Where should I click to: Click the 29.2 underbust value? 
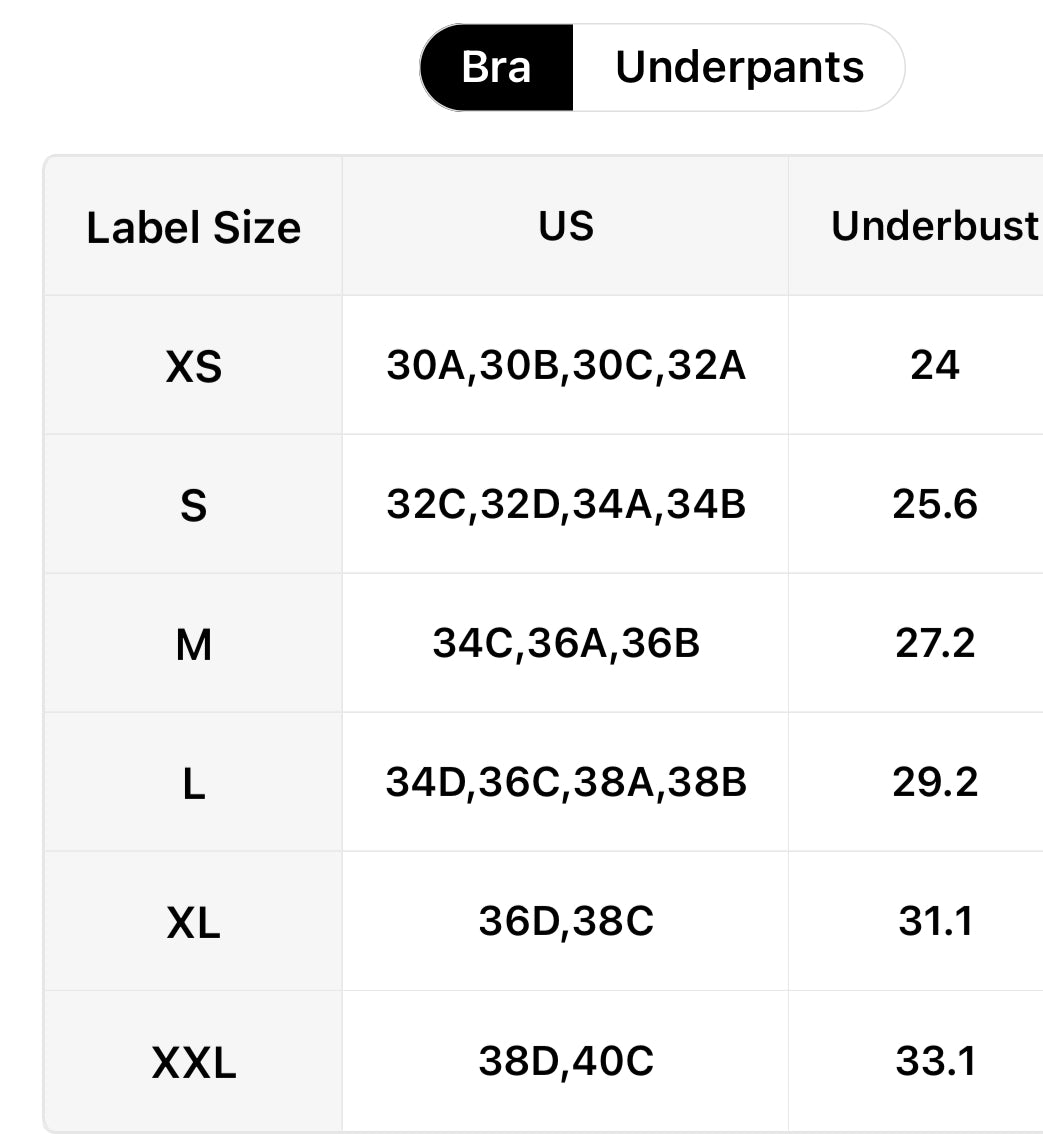point(935,782)
